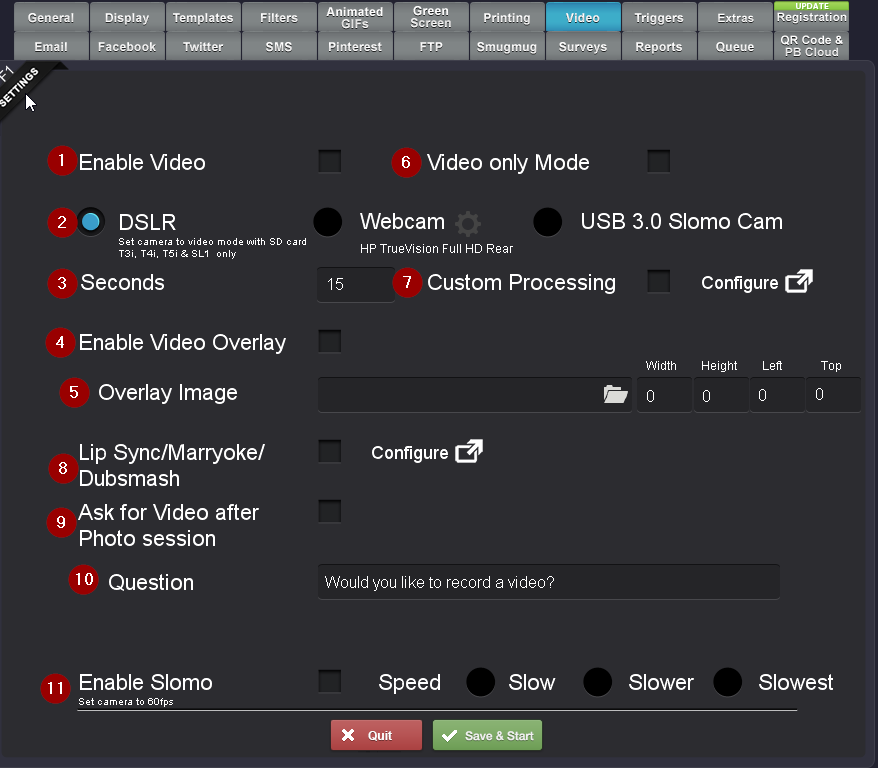Click the Save & Start button

pos(487,734)
